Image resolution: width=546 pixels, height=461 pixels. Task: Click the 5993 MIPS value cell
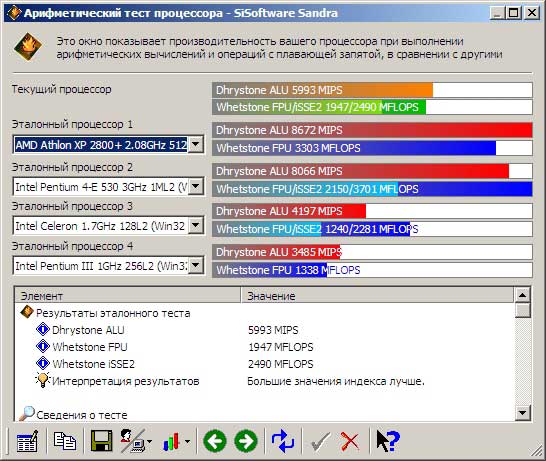pyautogui.click(x=273, y=330)
